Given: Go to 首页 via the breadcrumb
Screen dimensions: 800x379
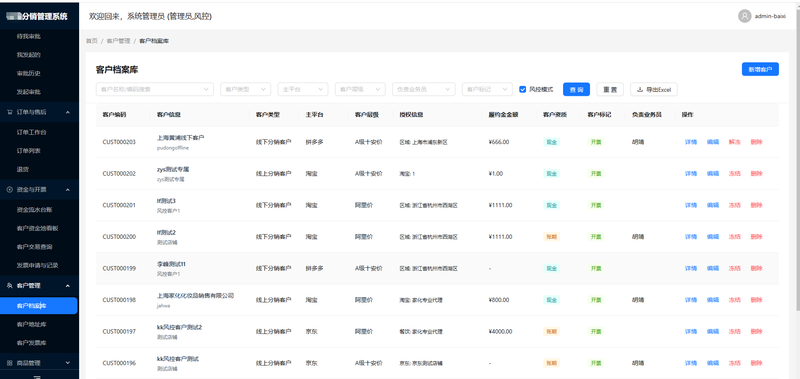Looking at the screenshot, I should [91, 41].
